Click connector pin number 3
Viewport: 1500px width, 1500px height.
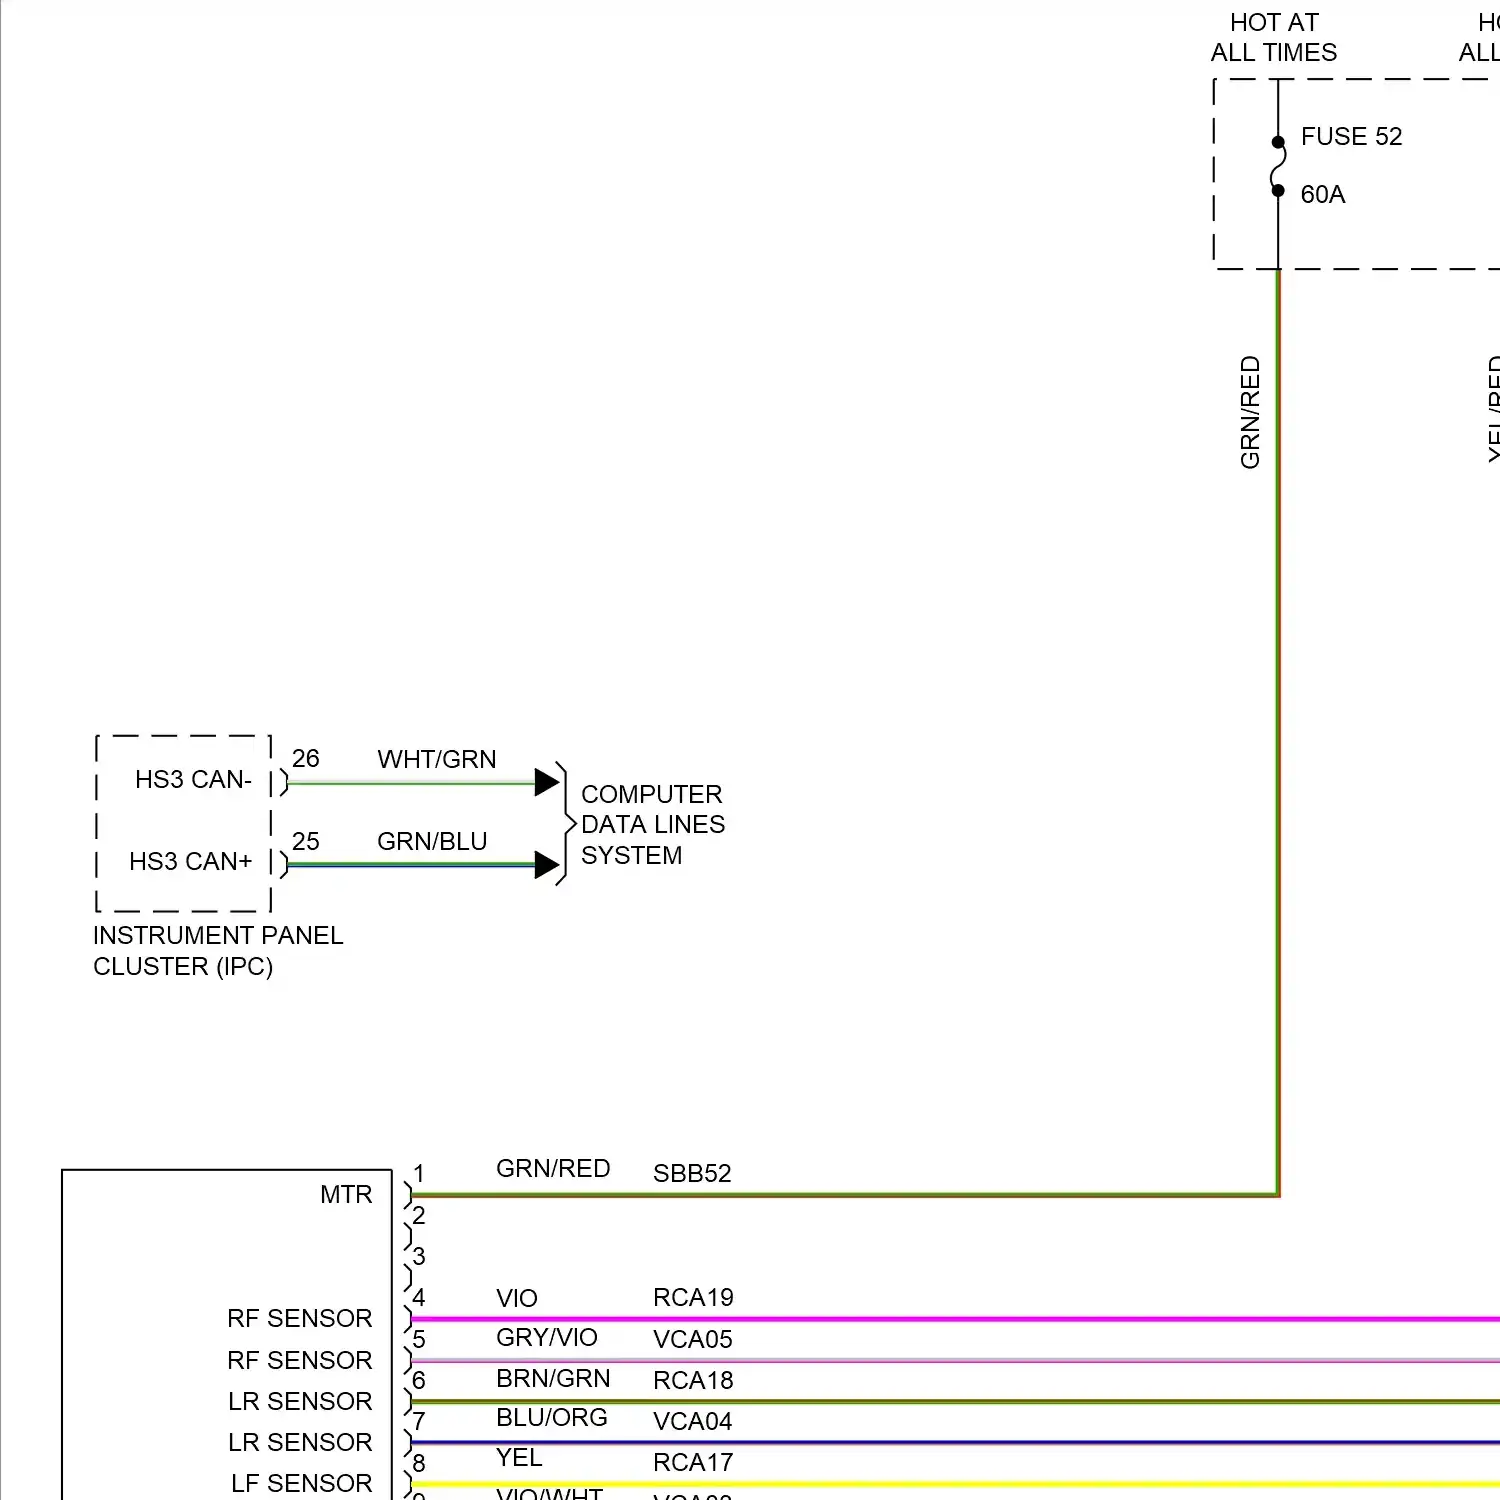point(419,1256)
